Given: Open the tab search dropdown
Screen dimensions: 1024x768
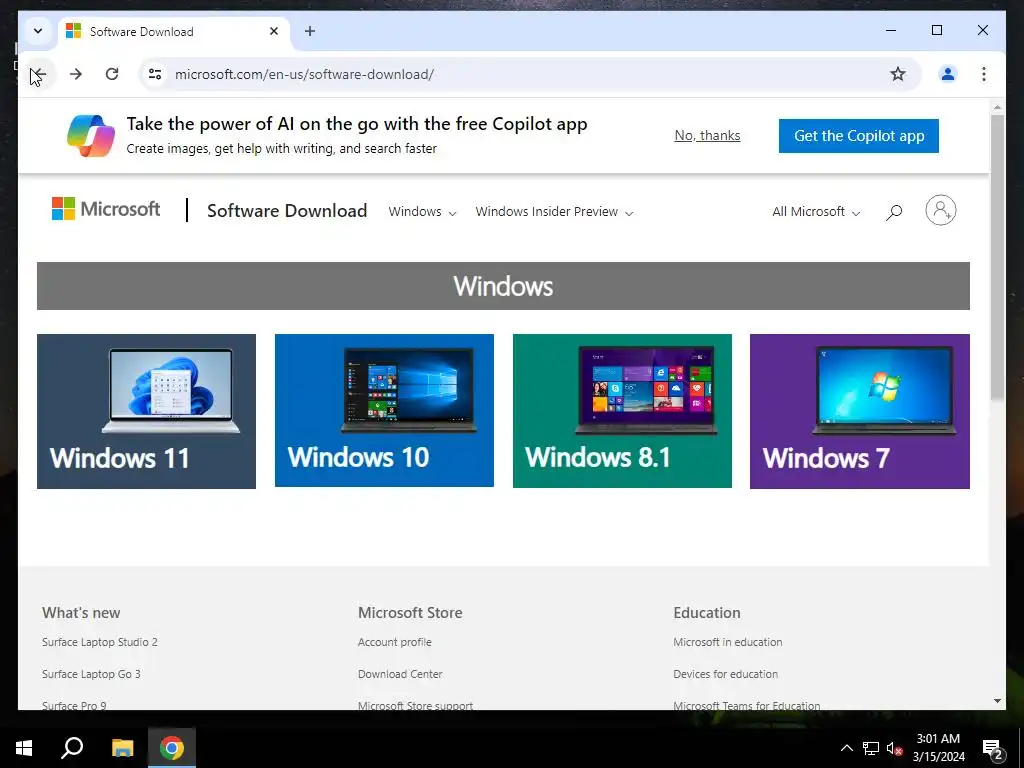Looking at the screenshot, I should tap(38, 31).
